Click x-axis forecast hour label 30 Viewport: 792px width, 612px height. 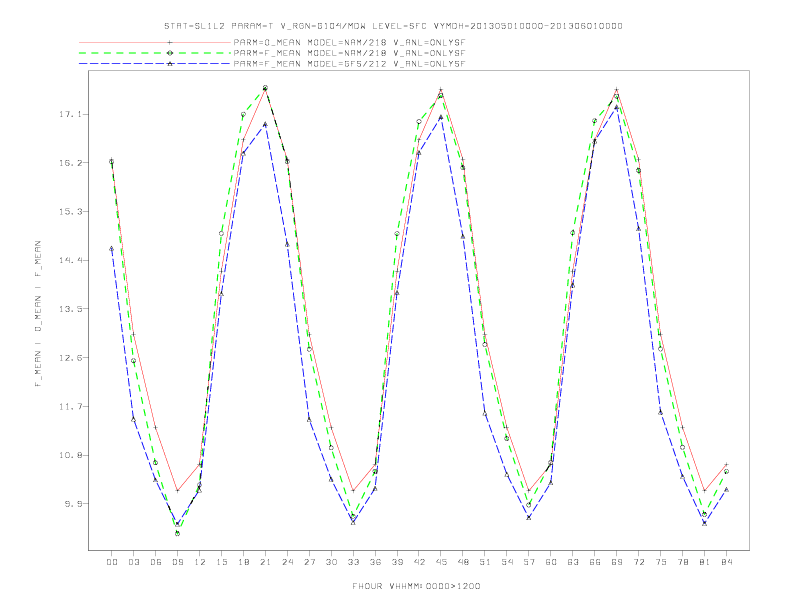pos(331,562)
